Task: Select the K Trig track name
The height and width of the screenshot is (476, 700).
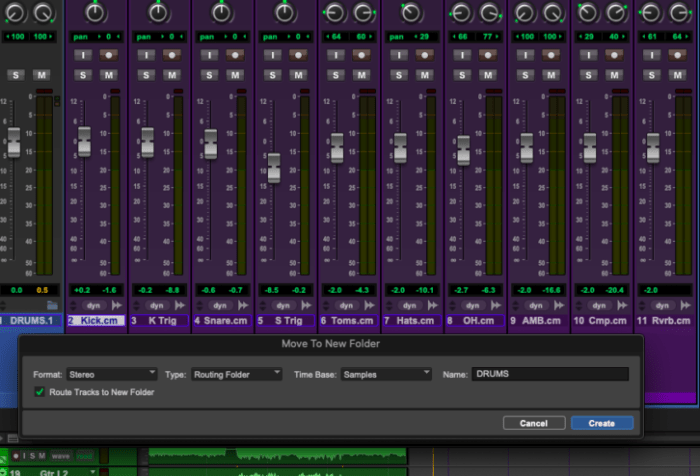Action: (x=159, y=321)
